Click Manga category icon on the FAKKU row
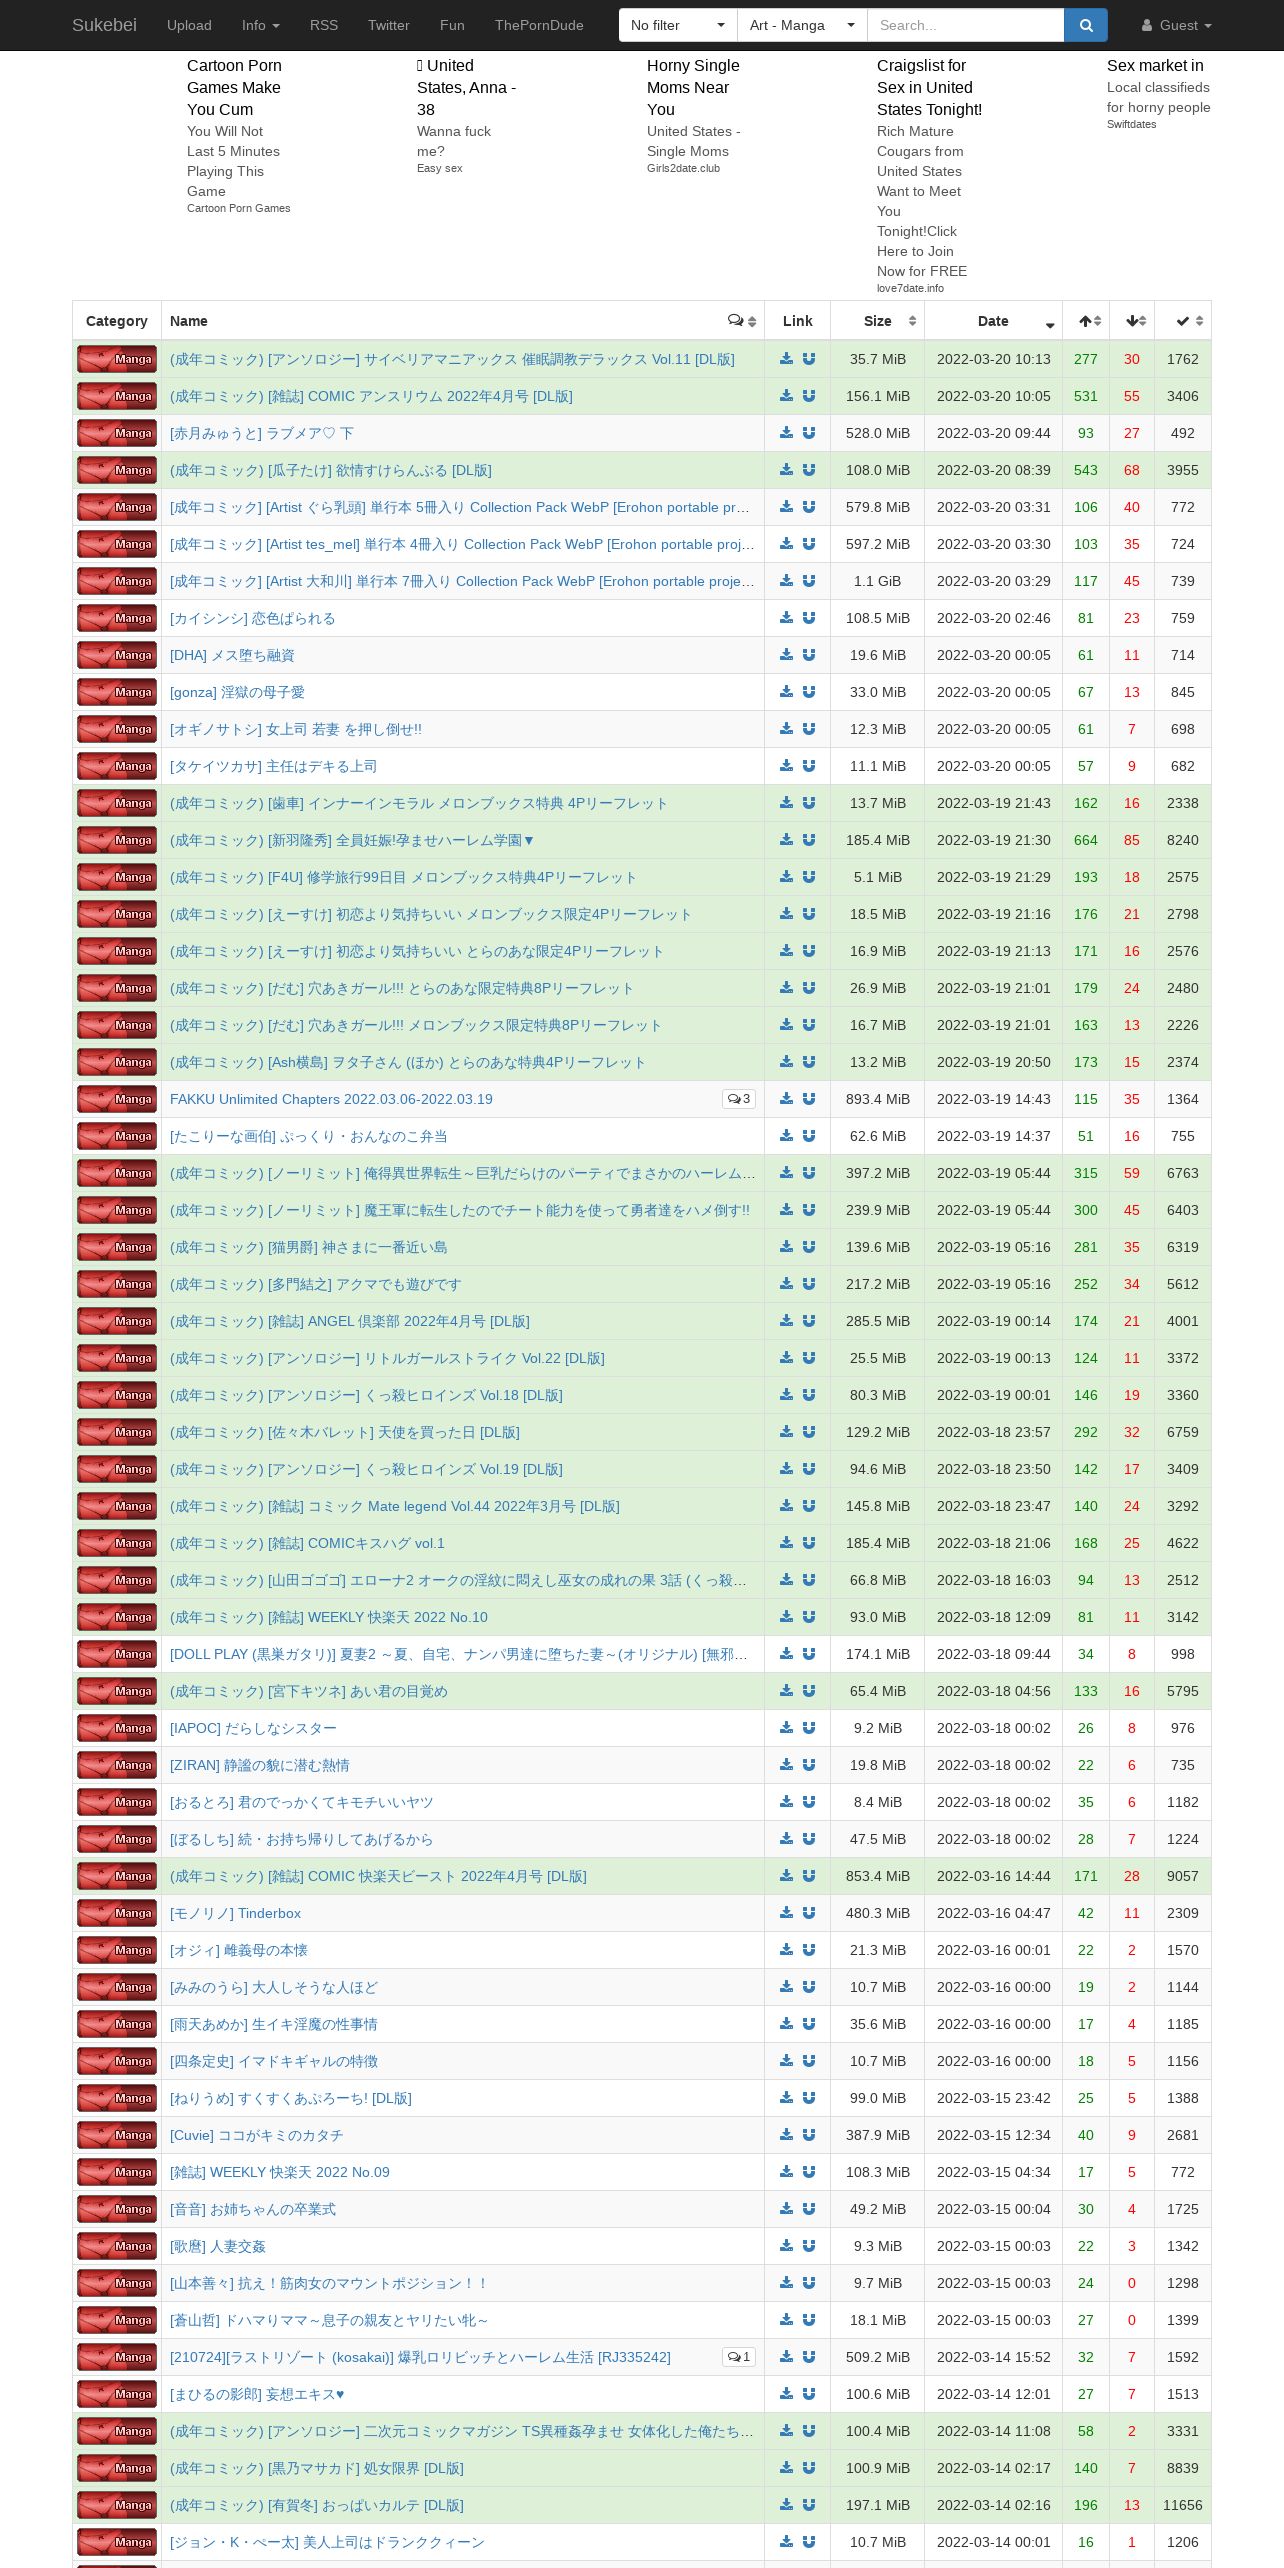 tap(117, 1099)
